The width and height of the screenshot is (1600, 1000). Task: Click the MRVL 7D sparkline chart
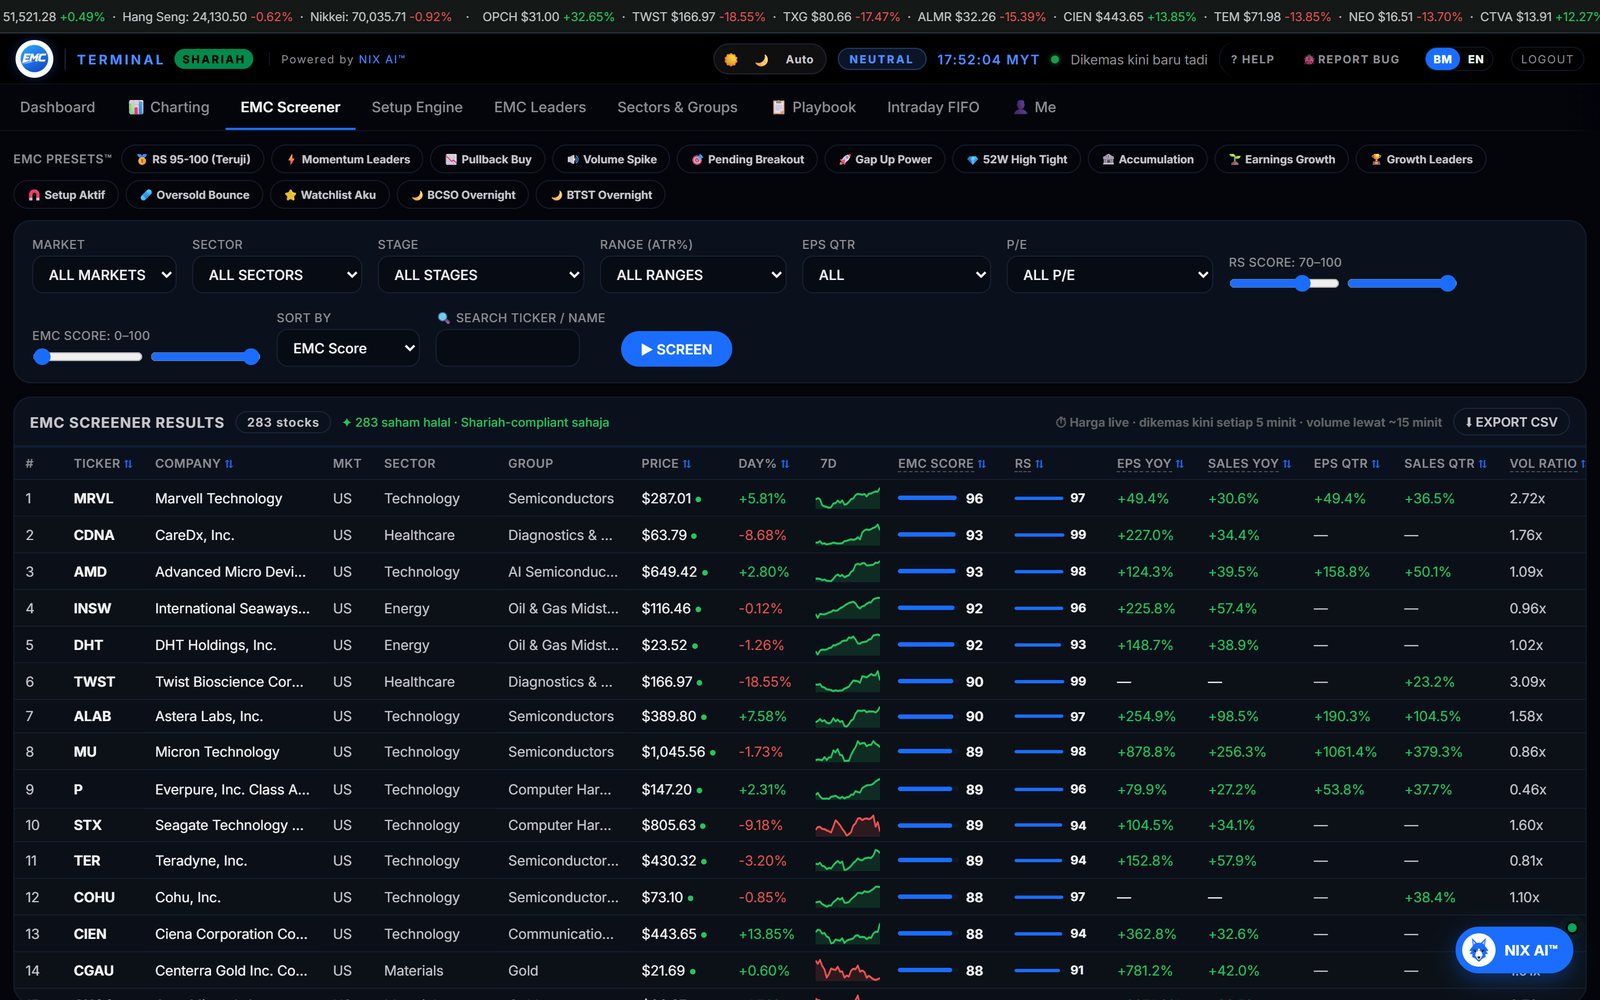[847, 498]
